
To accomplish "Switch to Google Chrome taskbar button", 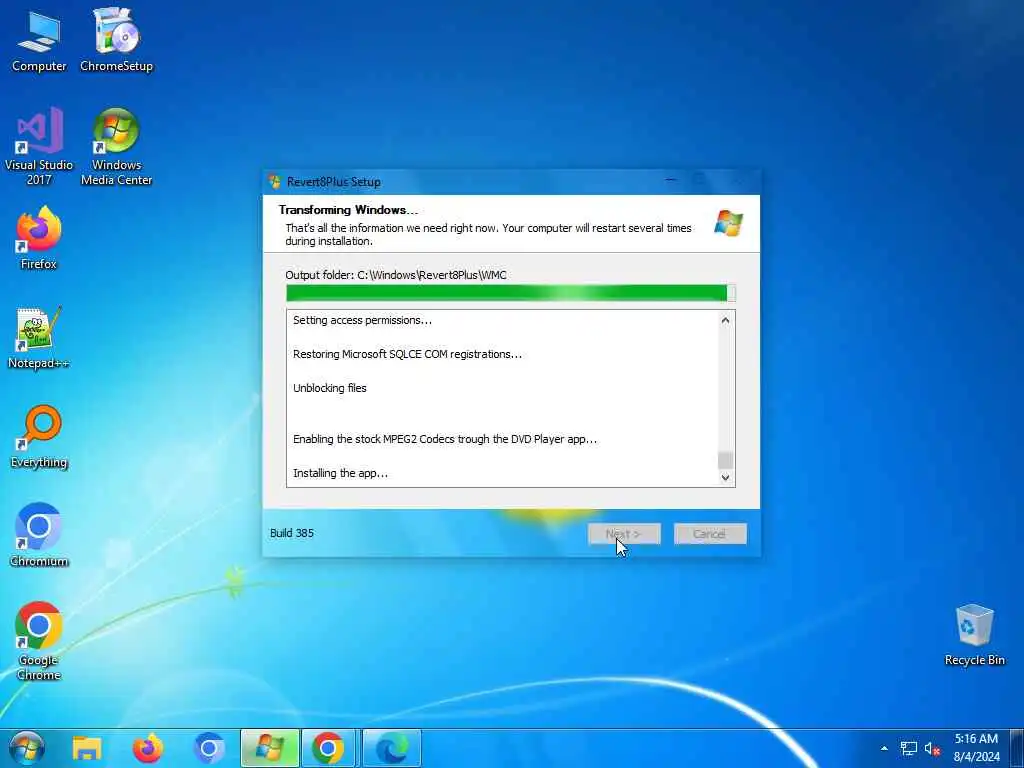I will coord(328,748).
